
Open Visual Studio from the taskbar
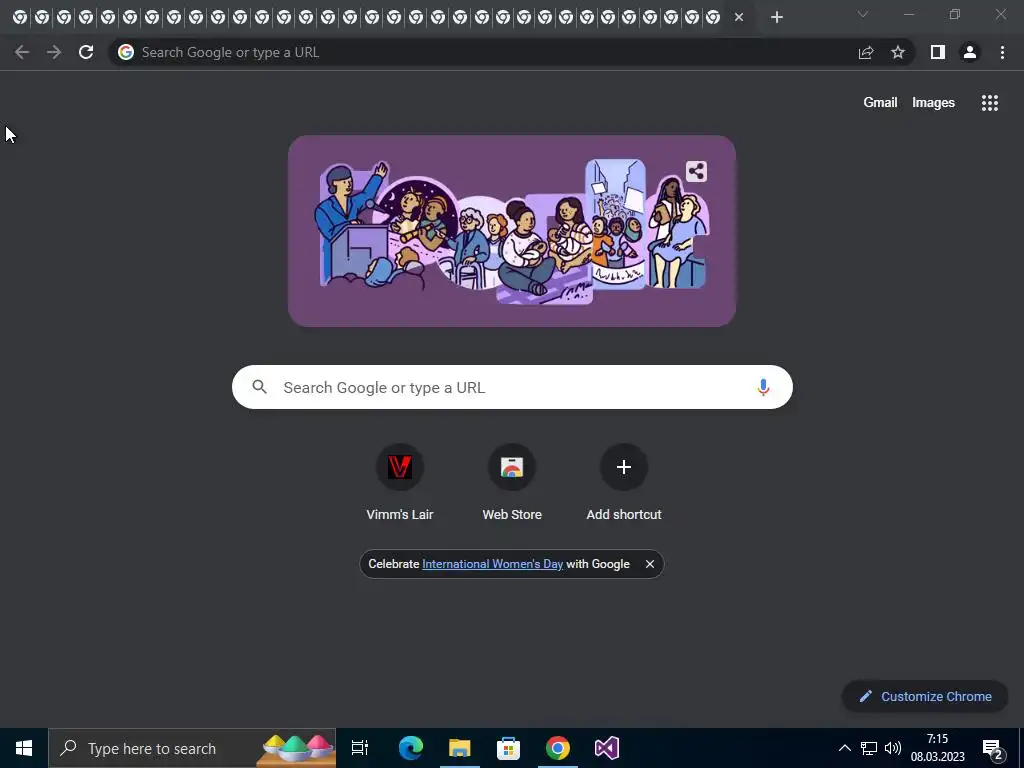click(607, 748)
